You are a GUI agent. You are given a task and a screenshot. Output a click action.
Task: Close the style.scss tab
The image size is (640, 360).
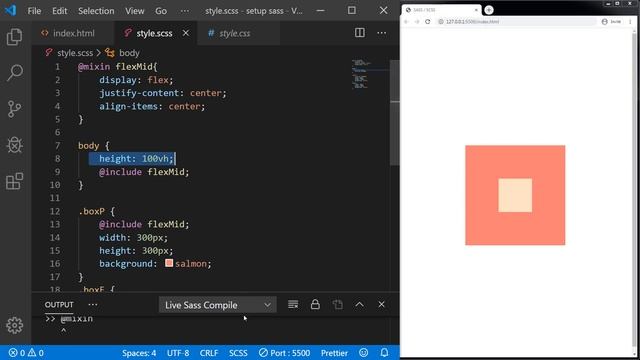pyautogui.click(x=186, y=33)
